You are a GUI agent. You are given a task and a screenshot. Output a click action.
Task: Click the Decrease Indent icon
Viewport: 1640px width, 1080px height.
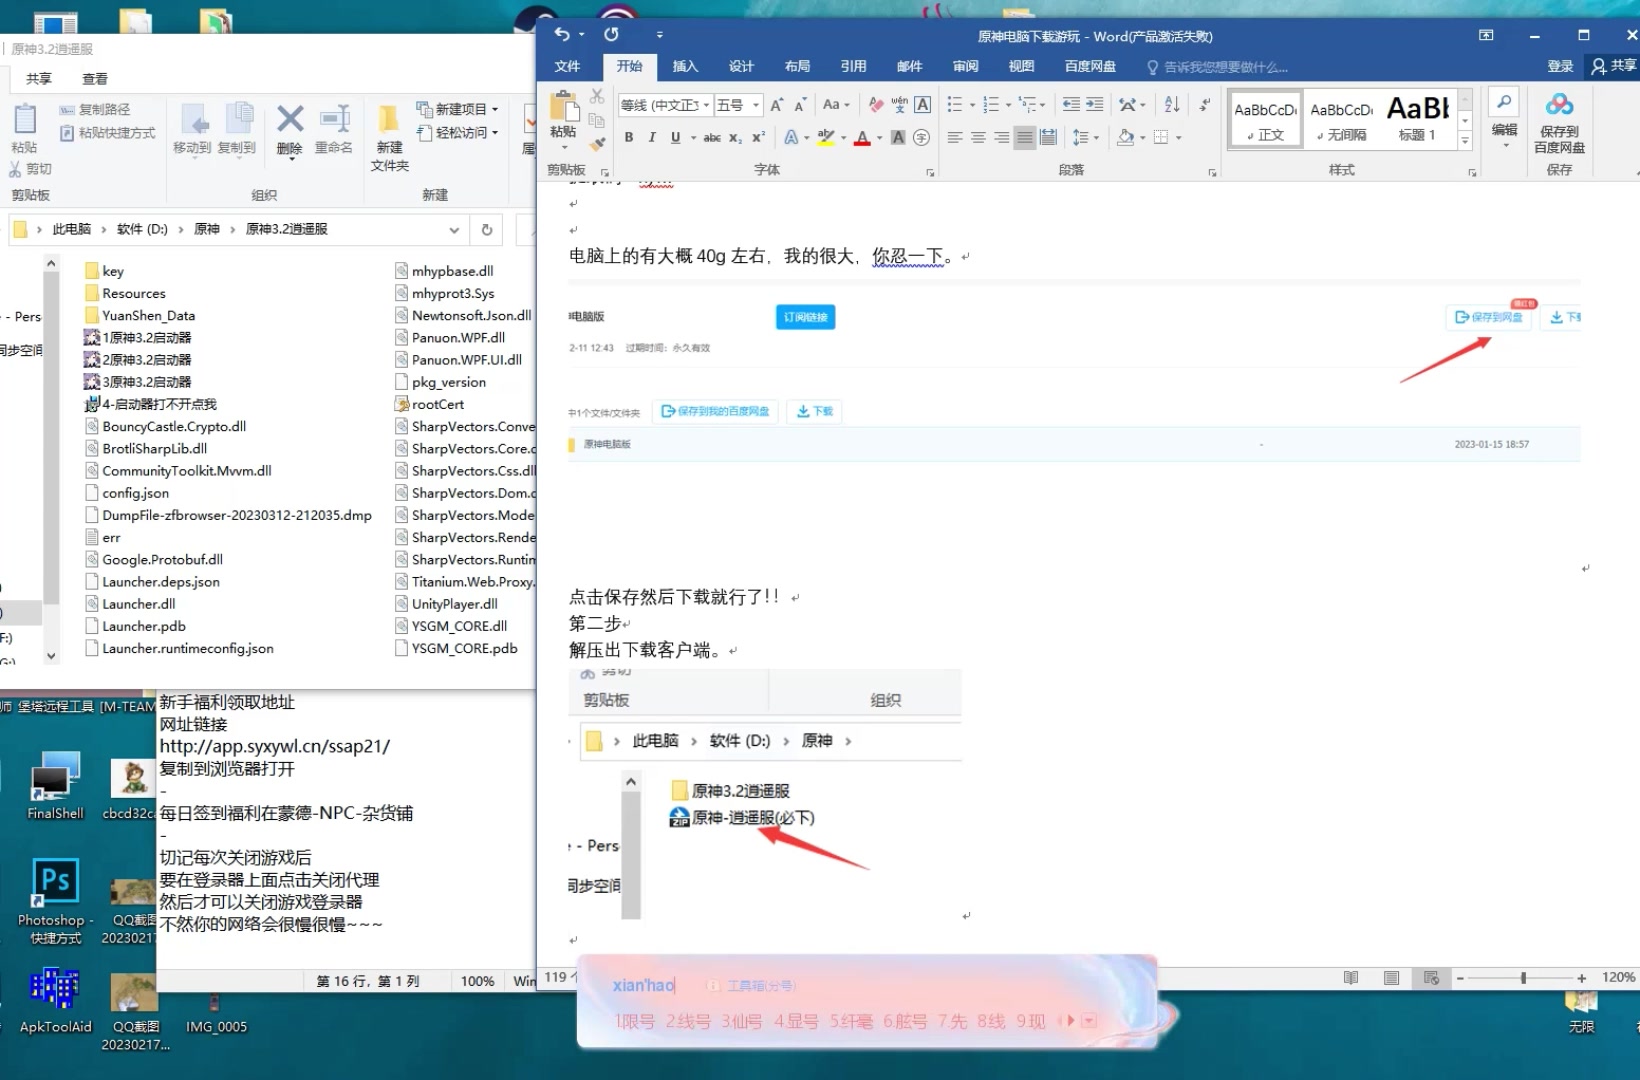click(1071, 104)
